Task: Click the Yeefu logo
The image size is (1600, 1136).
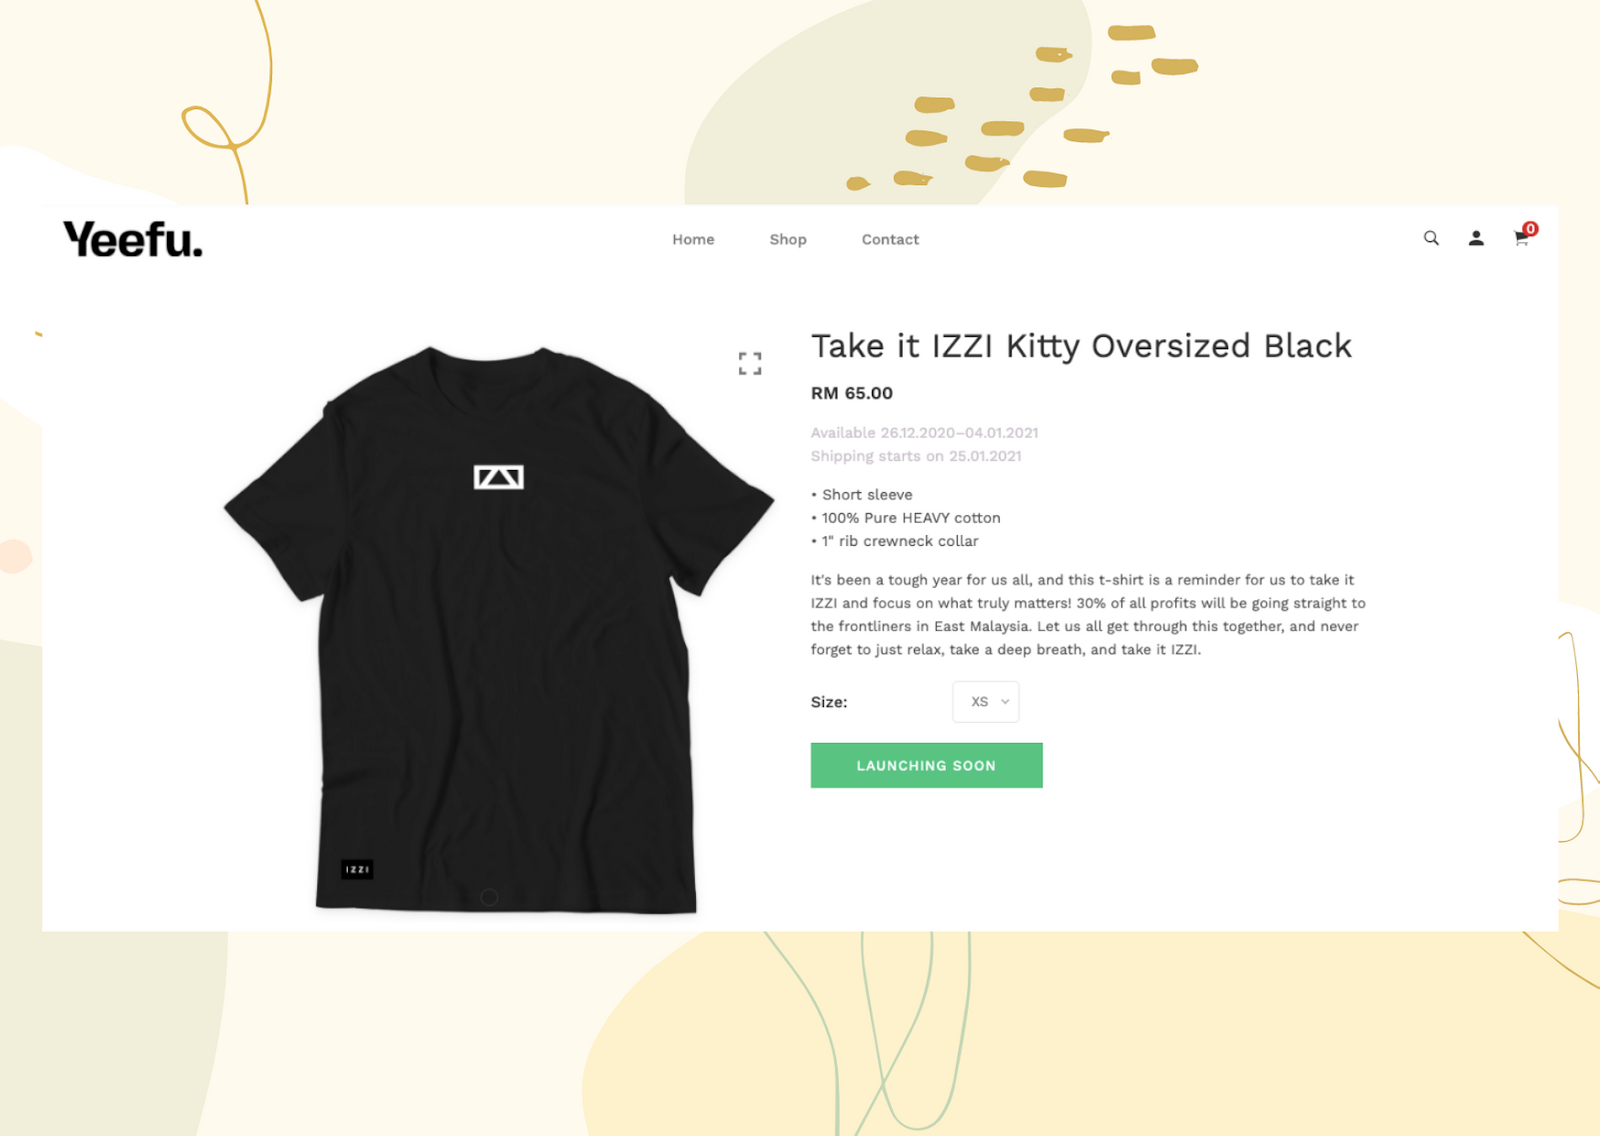Action: [x=133, y=240]
